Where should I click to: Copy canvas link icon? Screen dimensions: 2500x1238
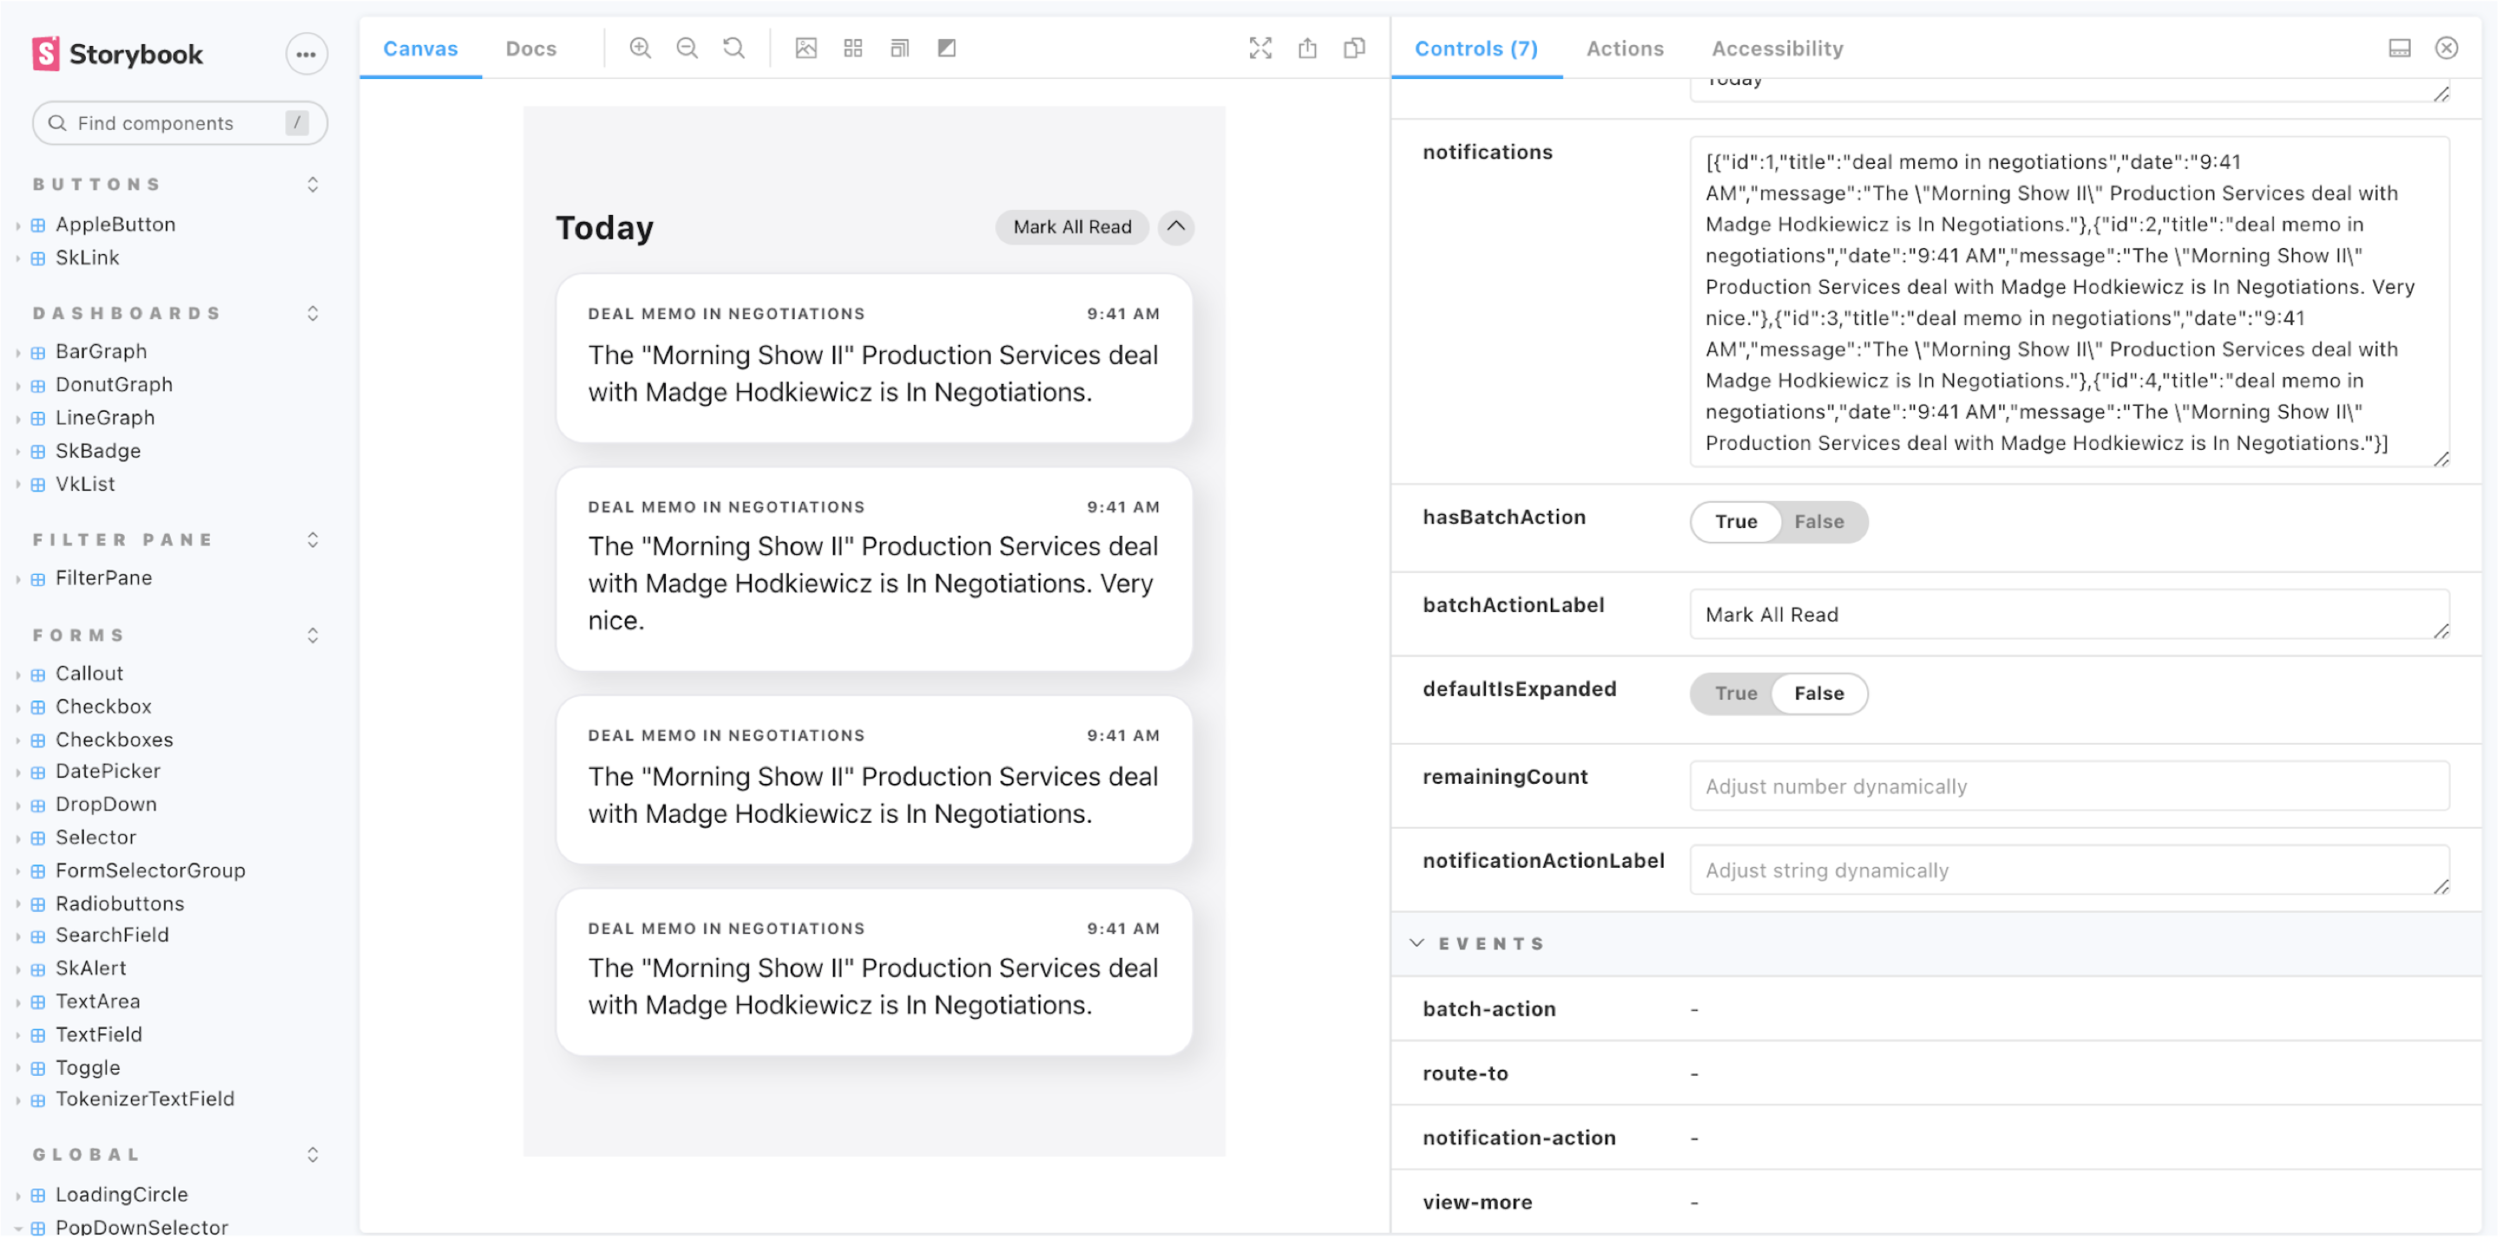pos(1354,48)
